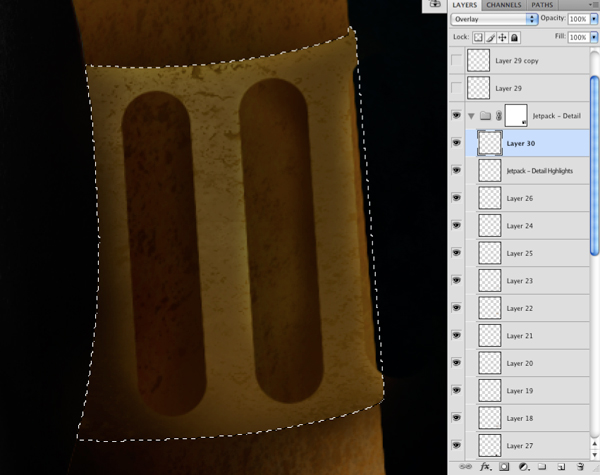Select the layer named Layer 29 copy
The width and height of the screenshot is (600, 475).
coord(517,61)
